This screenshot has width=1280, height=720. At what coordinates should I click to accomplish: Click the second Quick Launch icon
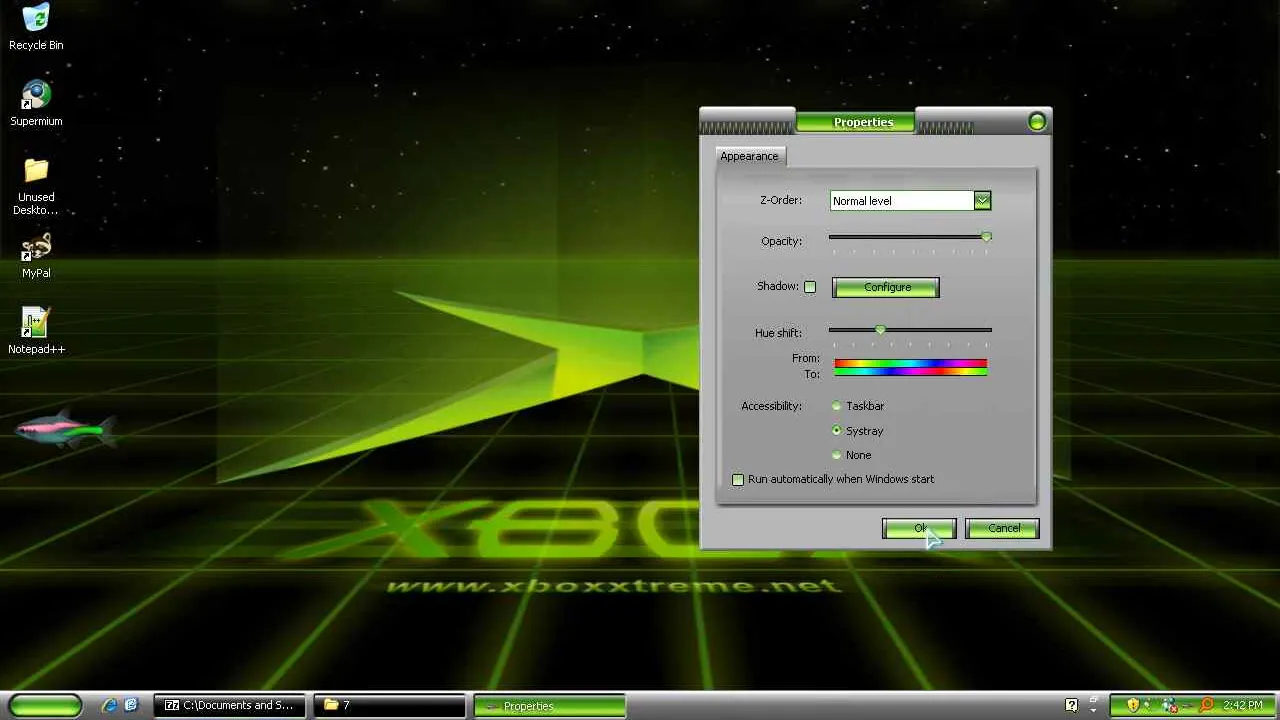click(131, 705)
